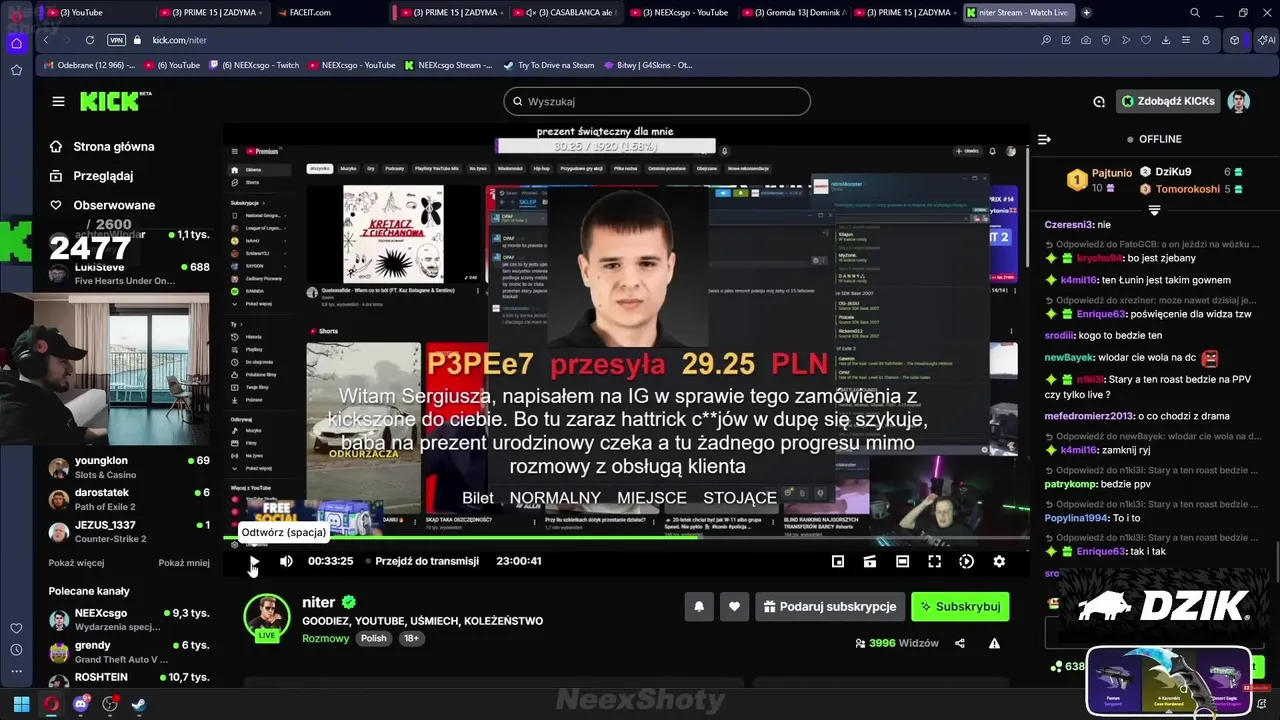The height and width of the screenshot is (720, 1280).
Task: Open NEEXcsgo - Twitch bookmark
Action: pyautogui.click(x=254, y=65)
